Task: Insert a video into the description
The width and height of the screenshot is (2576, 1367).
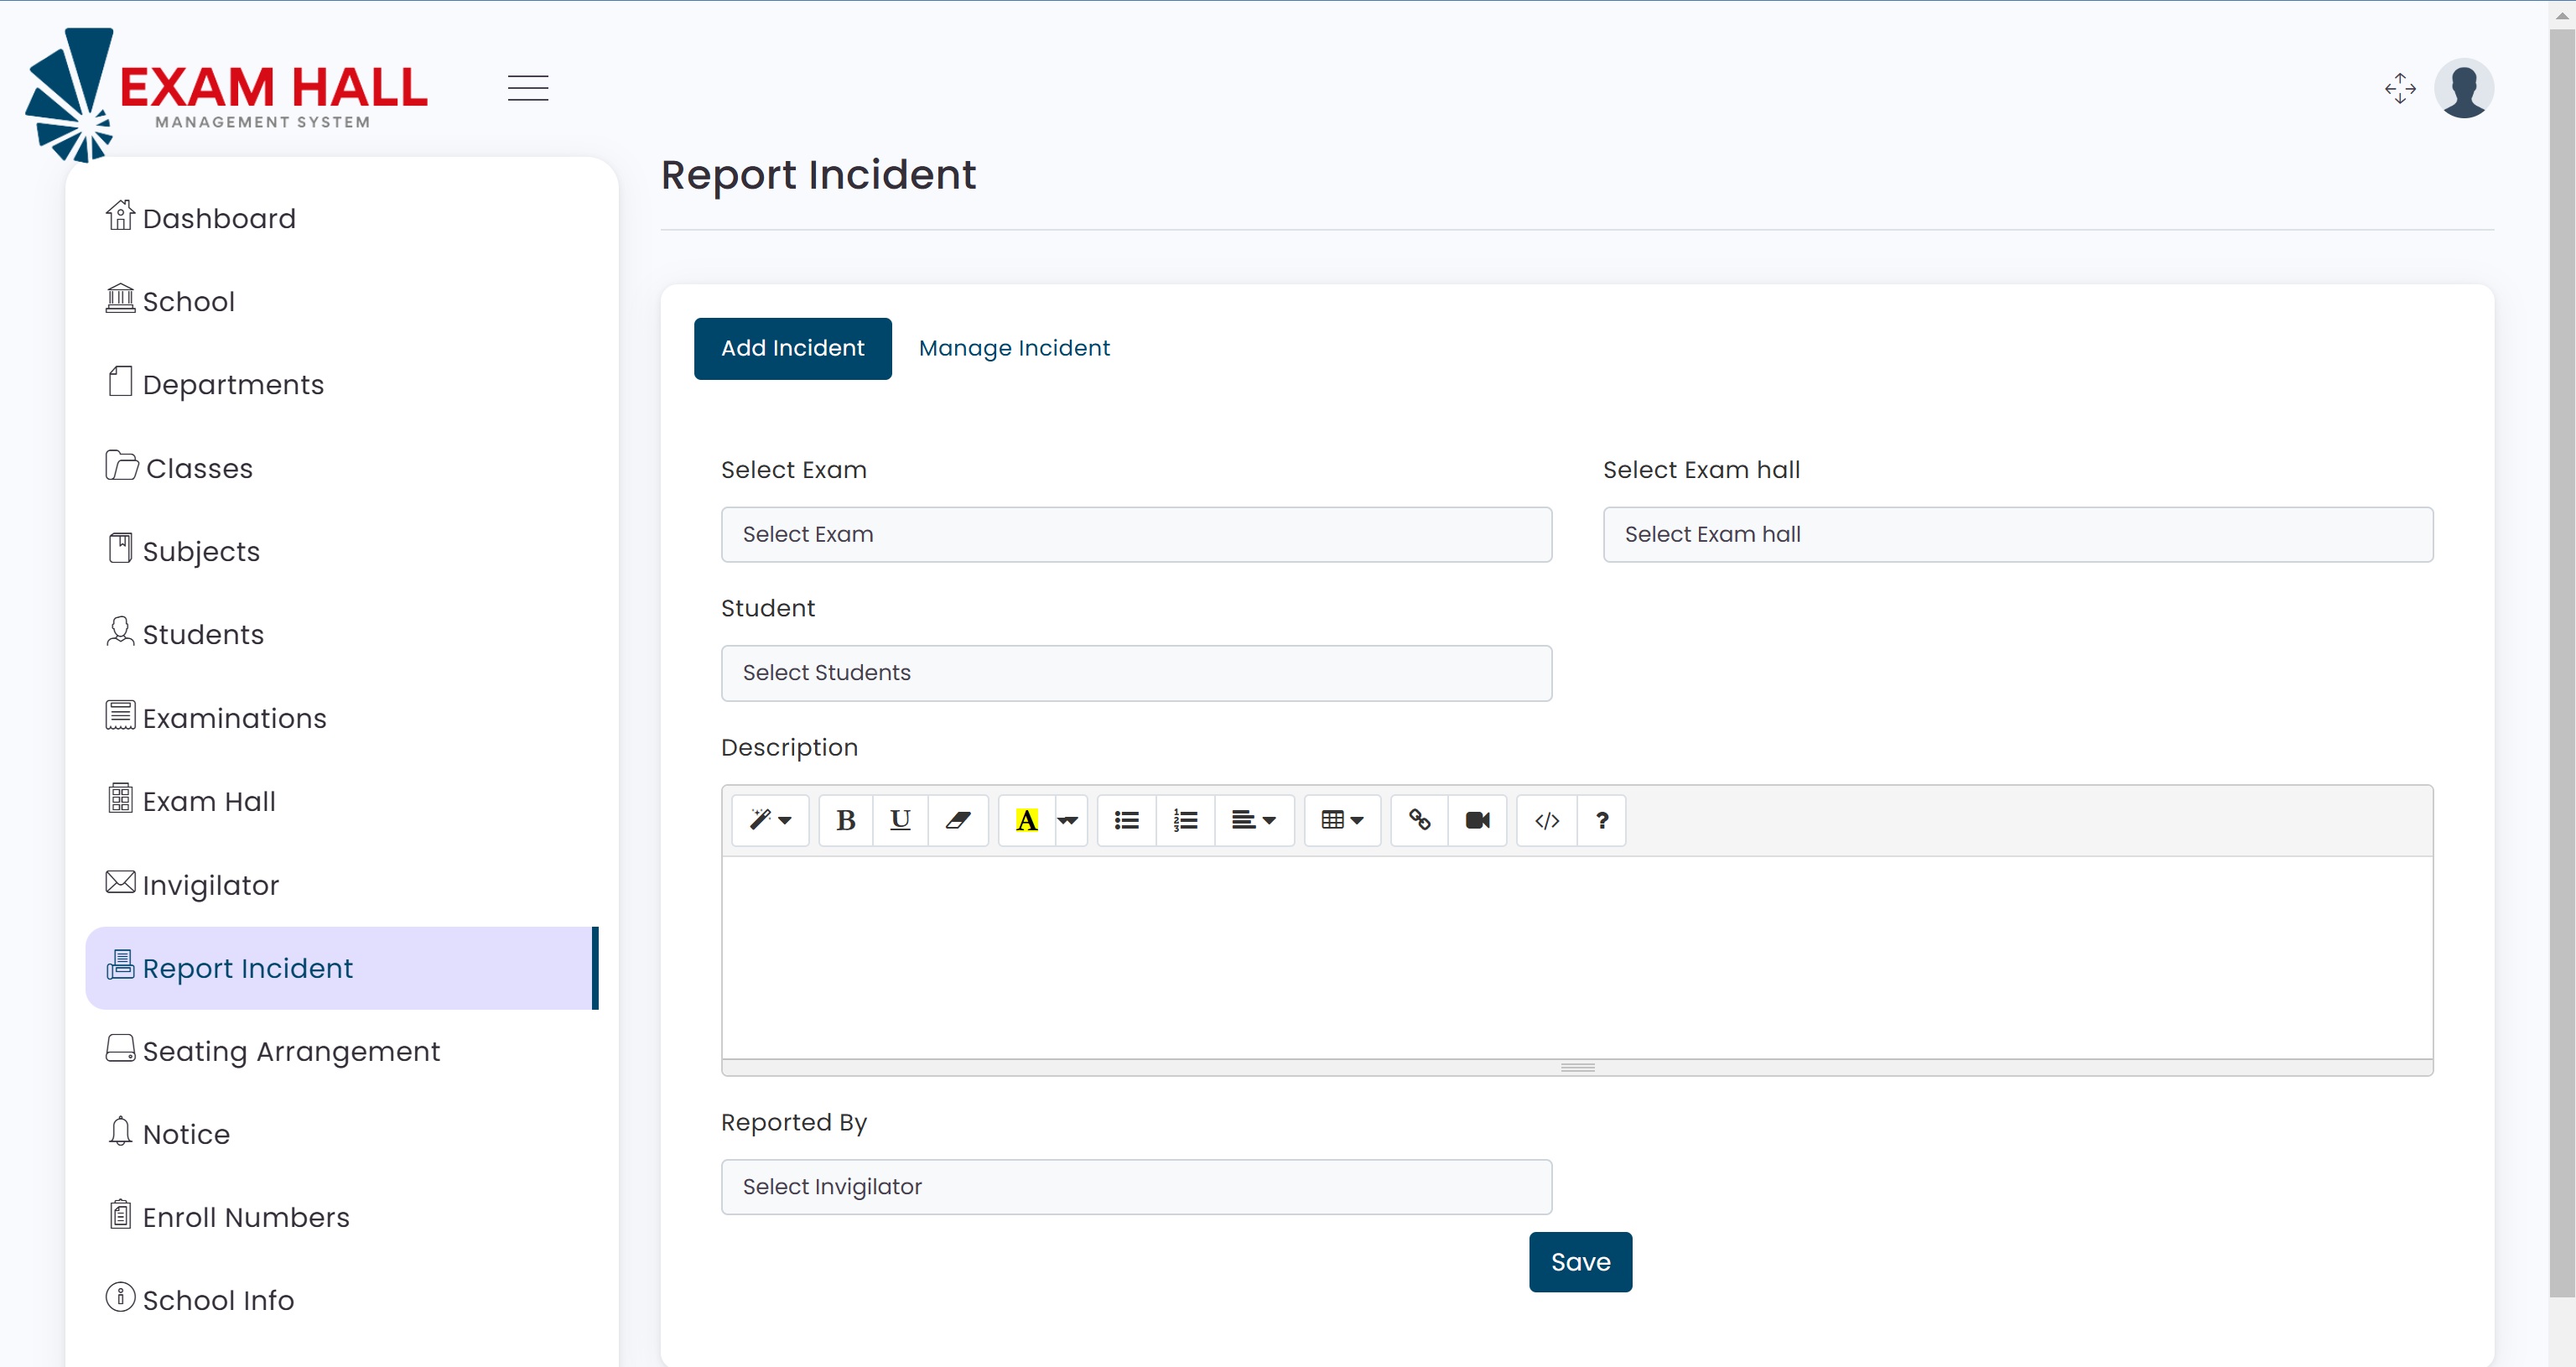Action: (x=1477, y=820)
